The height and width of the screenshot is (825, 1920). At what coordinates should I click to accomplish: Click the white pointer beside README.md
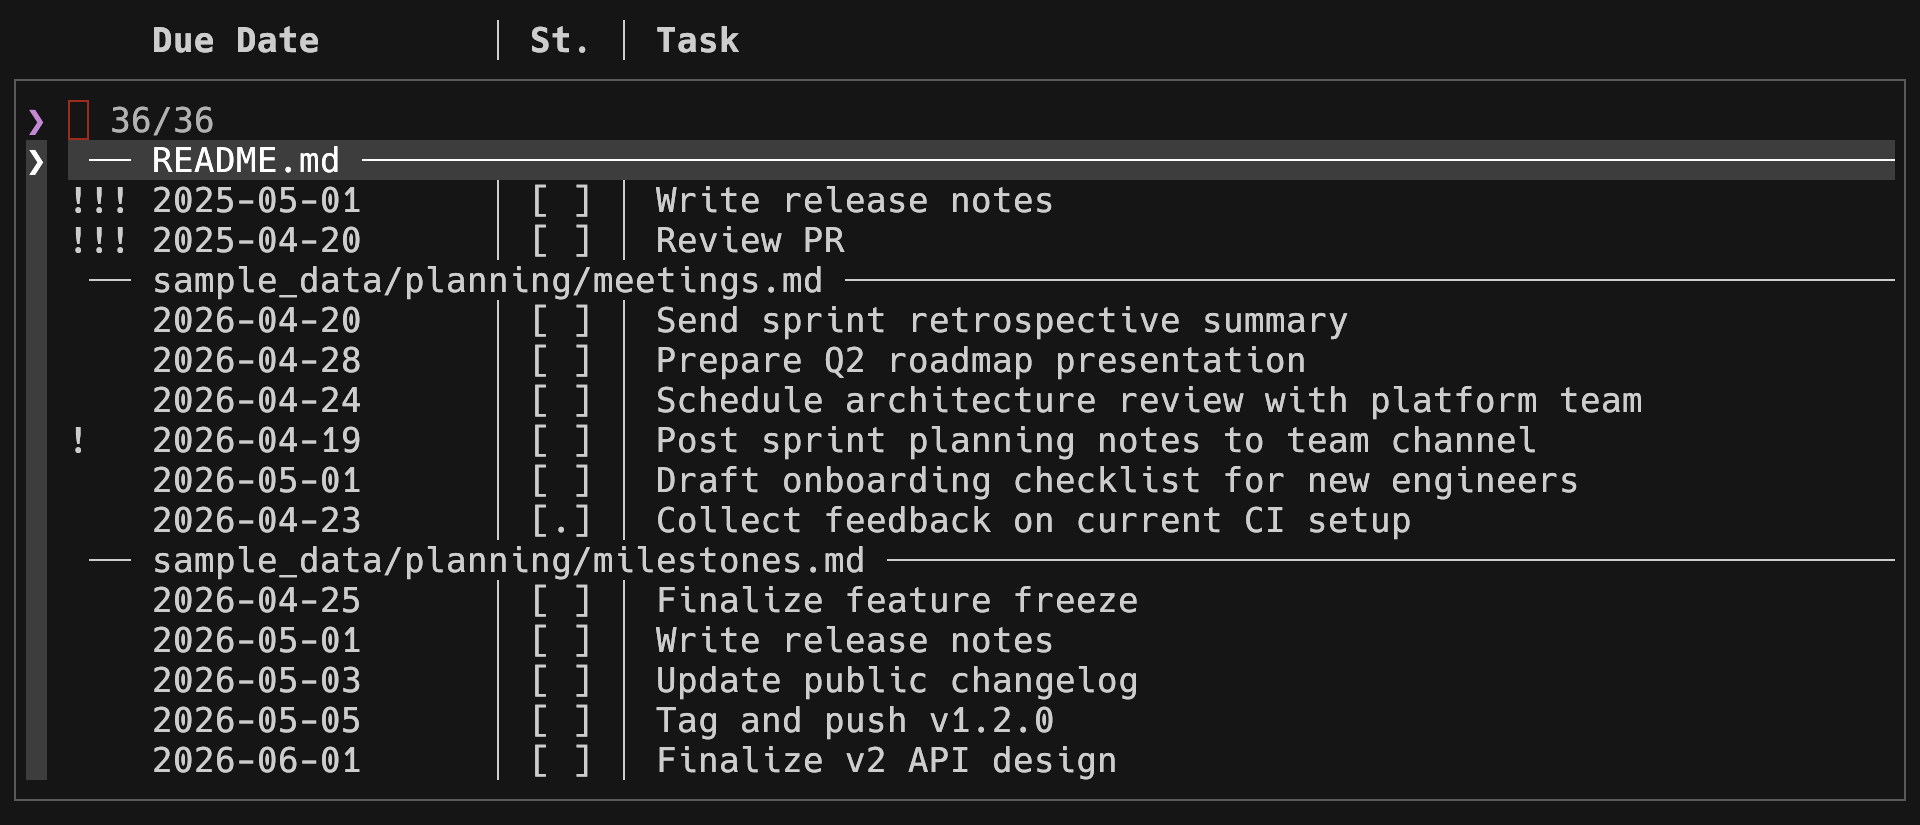[36, 161]
